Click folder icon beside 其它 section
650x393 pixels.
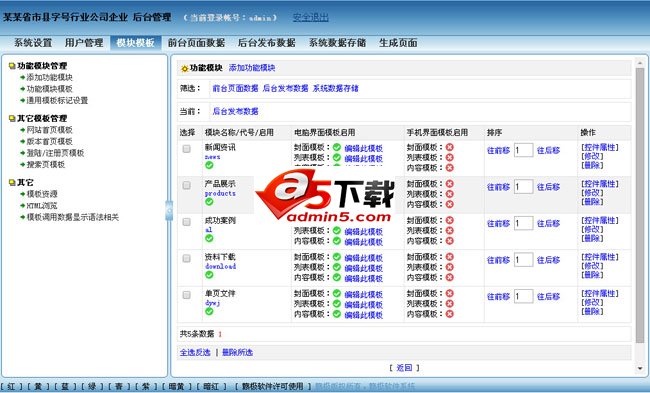point(12,182)
